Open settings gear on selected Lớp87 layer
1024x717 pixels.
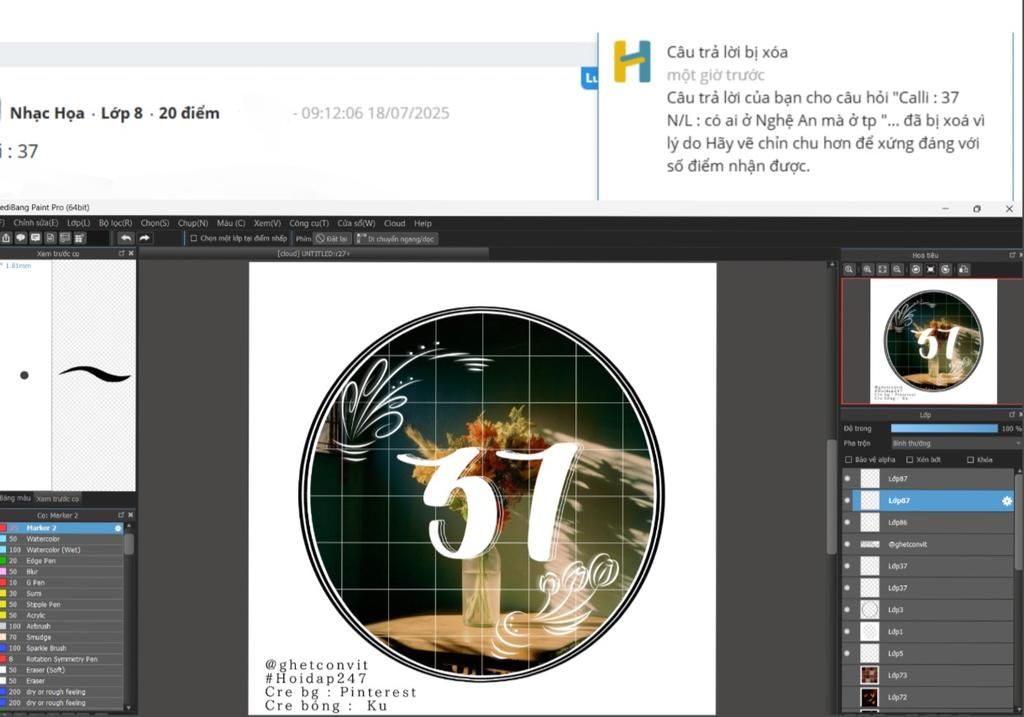click(1007, 501)
